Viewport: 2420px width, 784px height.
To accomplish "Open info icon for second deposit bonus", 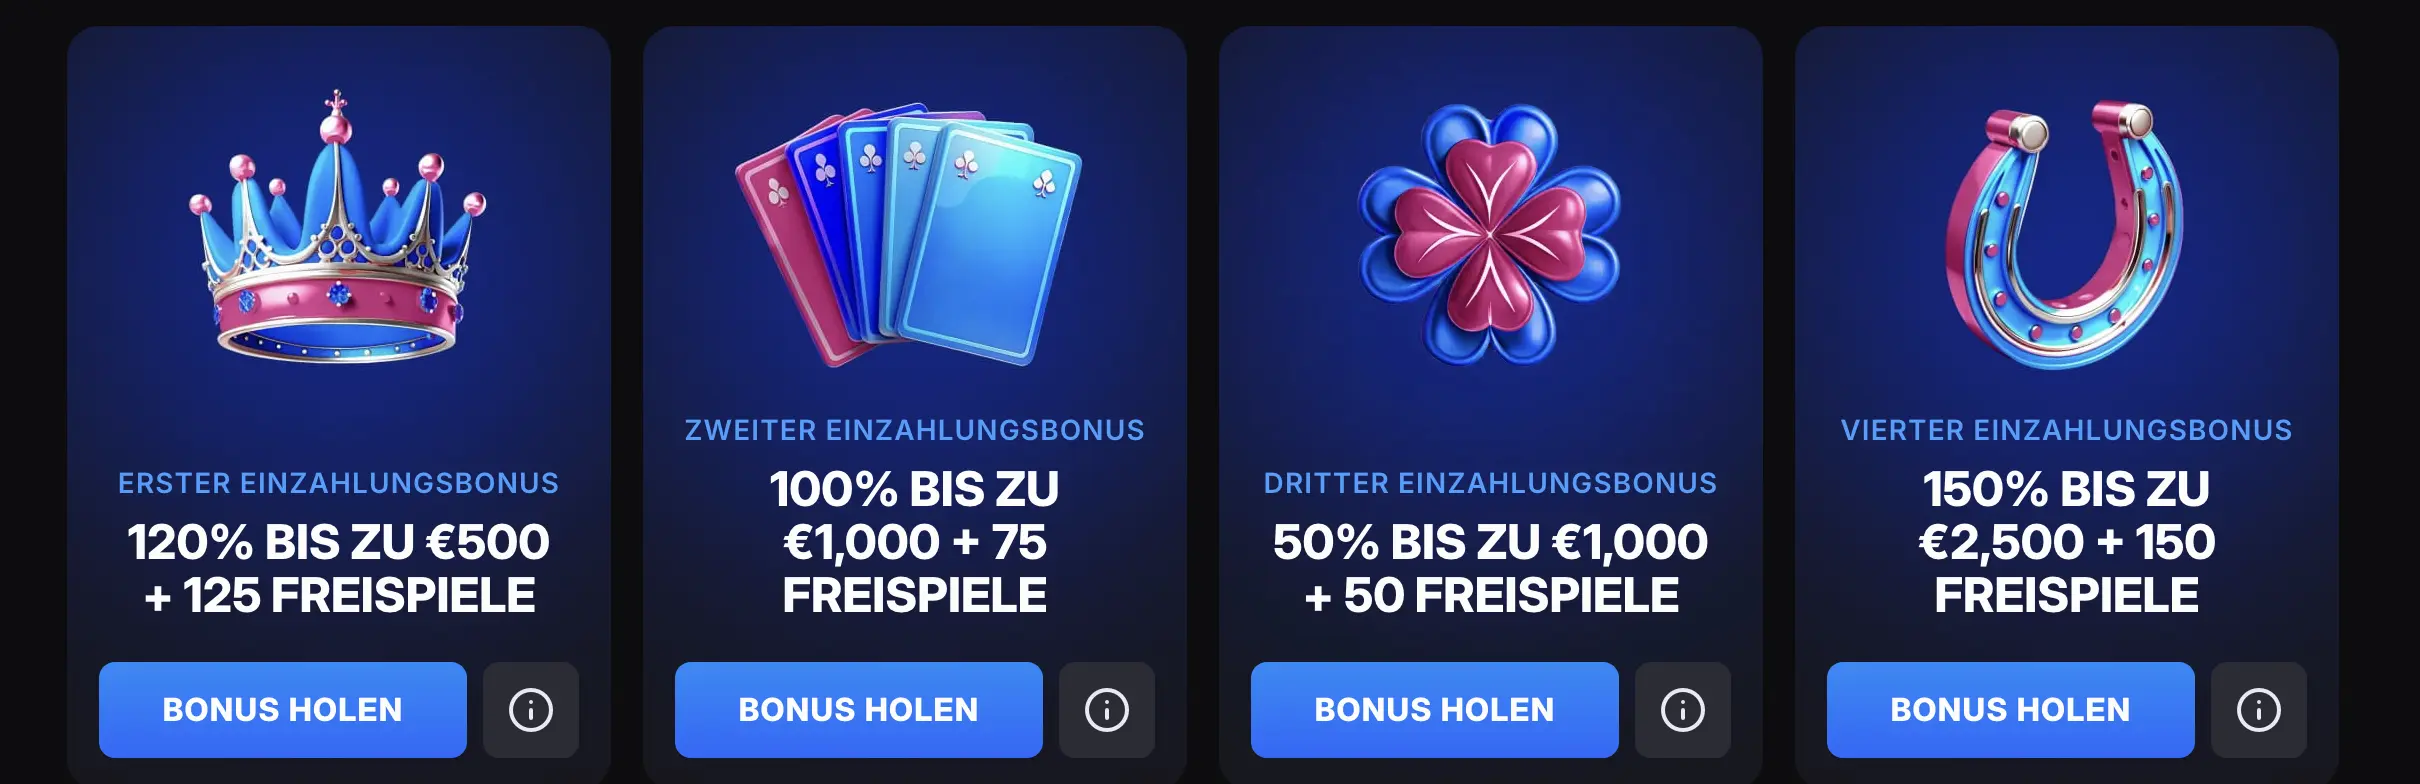I will click(1107, 710).
